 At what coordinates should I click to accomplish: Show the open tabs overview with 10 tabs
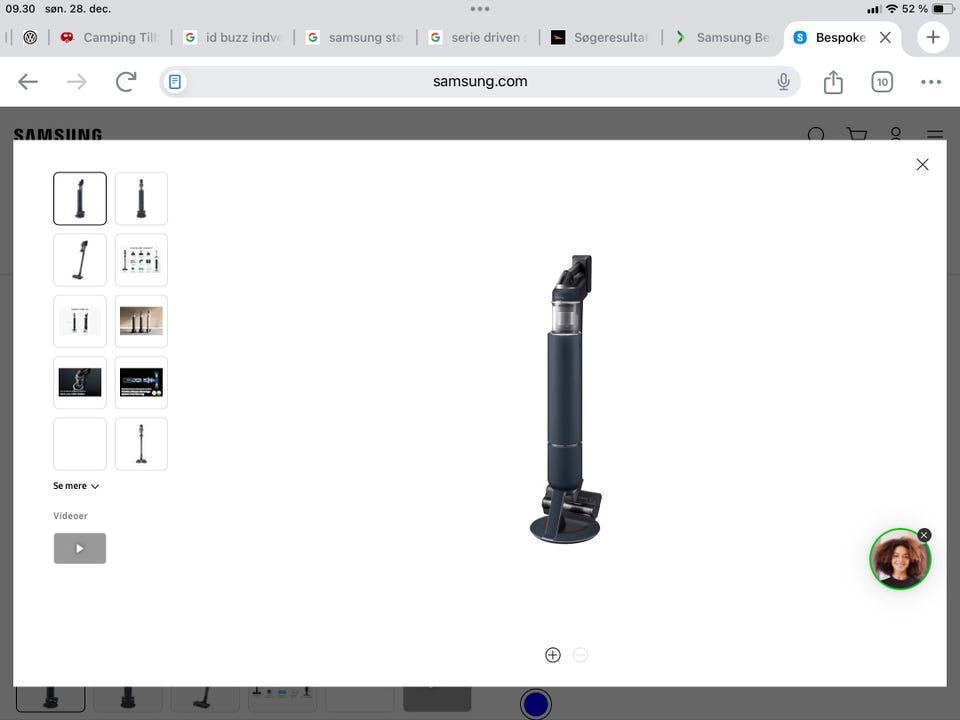click(x=882, y=82)
